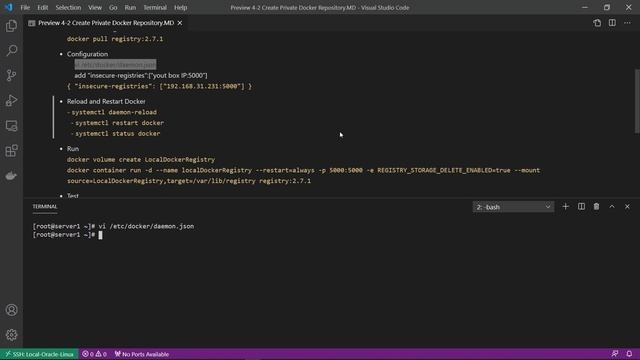The height and width of the screenshot is (360, 640).
Task: Open the Run menu
Action: pos(130,7)
